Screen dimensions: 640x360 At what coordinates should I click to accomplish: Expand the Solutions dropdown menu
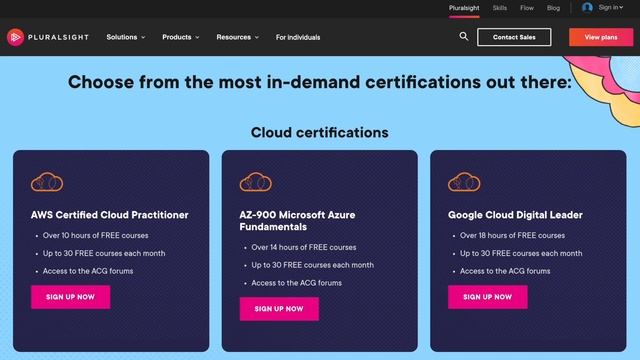point(126,37)
